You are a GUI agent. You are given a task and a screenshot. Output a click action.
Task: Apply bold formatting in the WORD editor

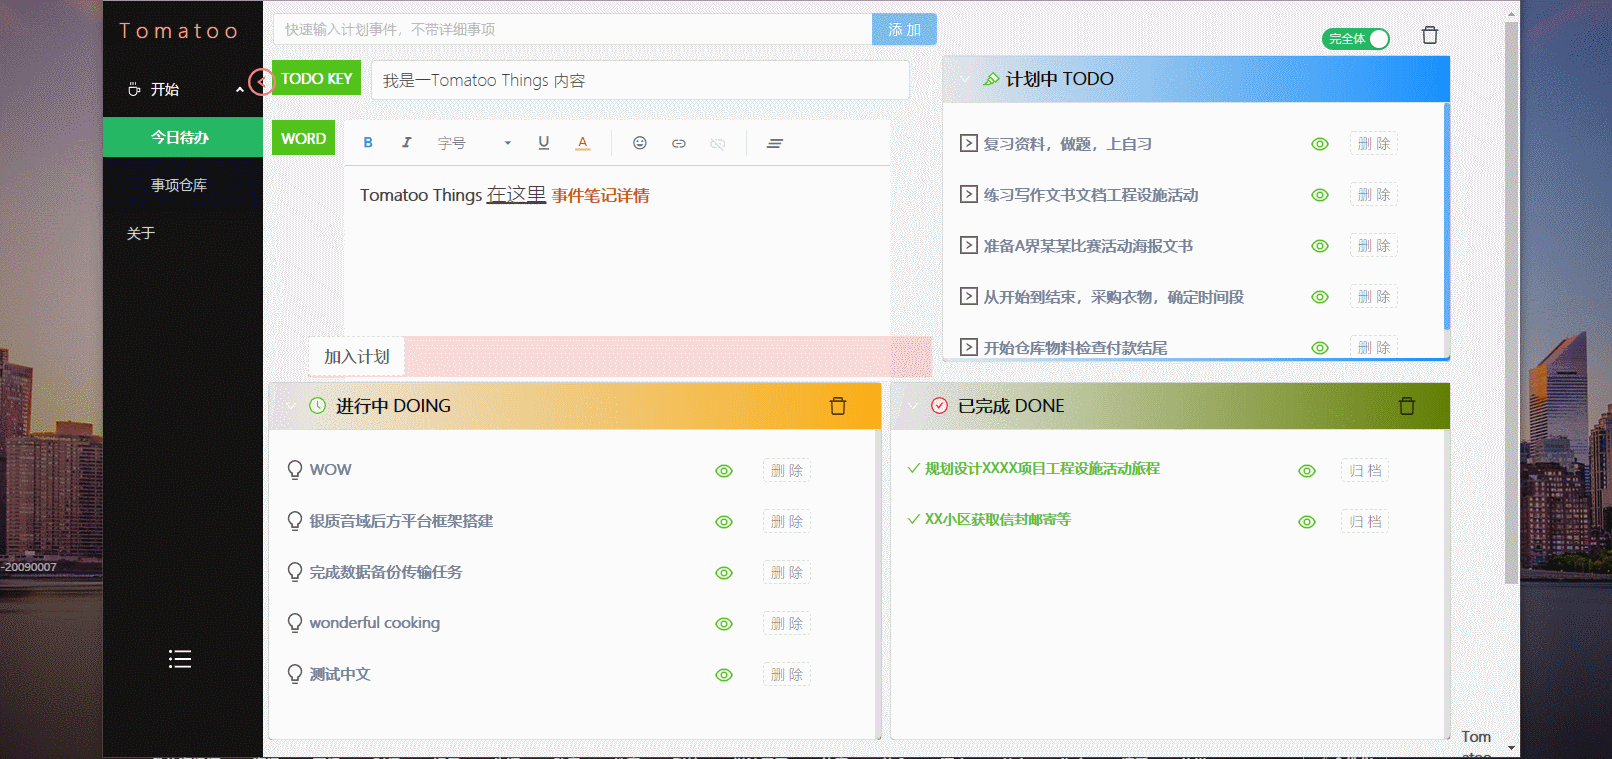(368, 143)
